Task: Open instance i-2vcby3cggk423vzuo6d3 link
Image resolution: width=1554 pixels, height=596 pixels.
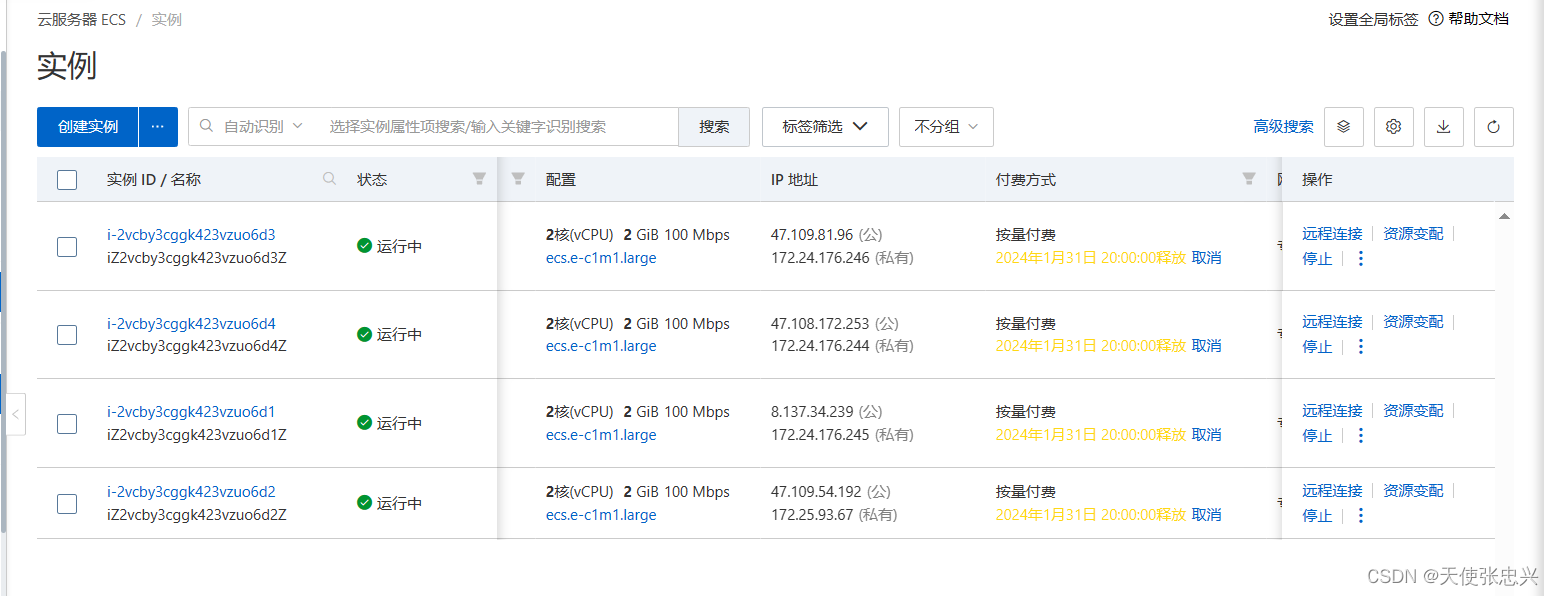Action: (x=191, y=235)
